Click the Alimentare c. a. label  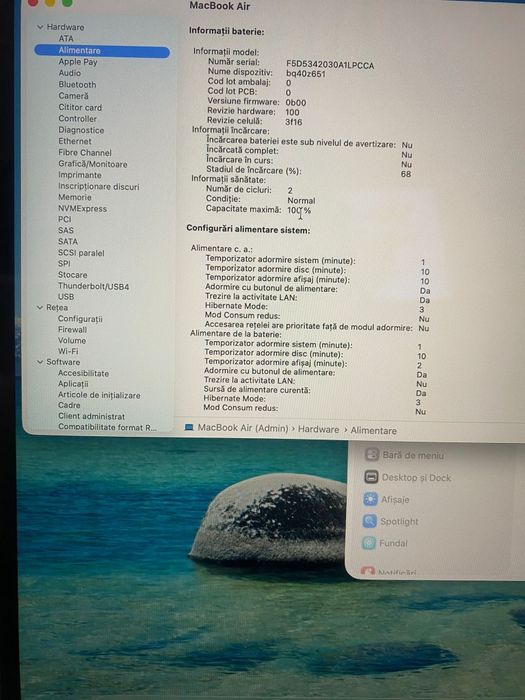coord(221,249)
